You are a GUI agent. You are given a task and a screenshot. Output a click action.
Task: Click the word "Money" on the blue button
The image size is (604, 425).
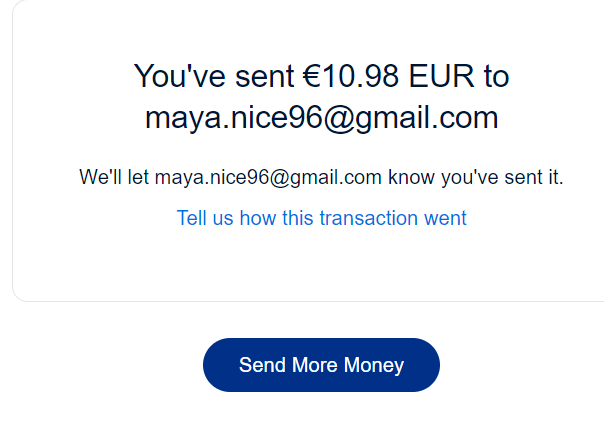(374, 365)
